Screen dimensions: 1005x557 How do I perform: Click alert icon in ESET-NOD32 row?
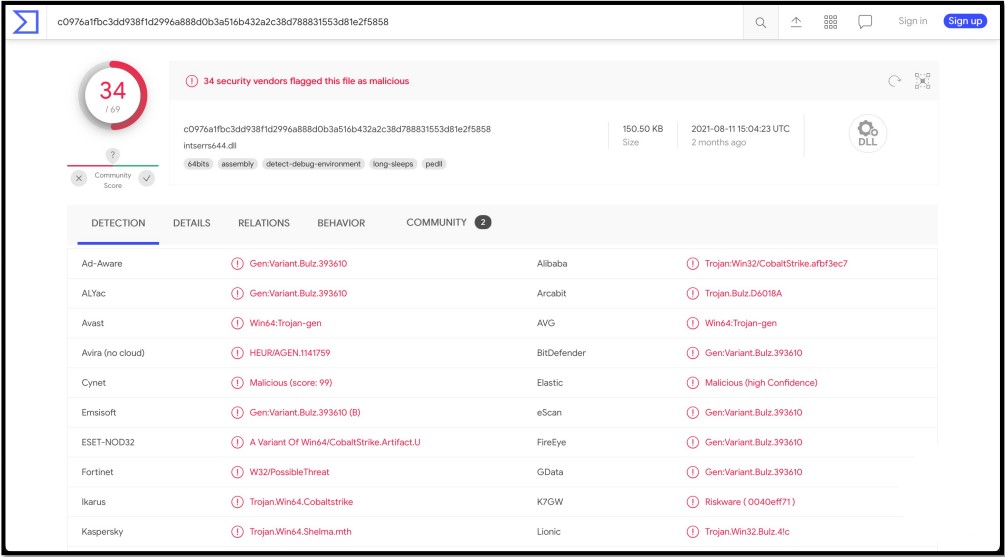click(x=237, y=442)
